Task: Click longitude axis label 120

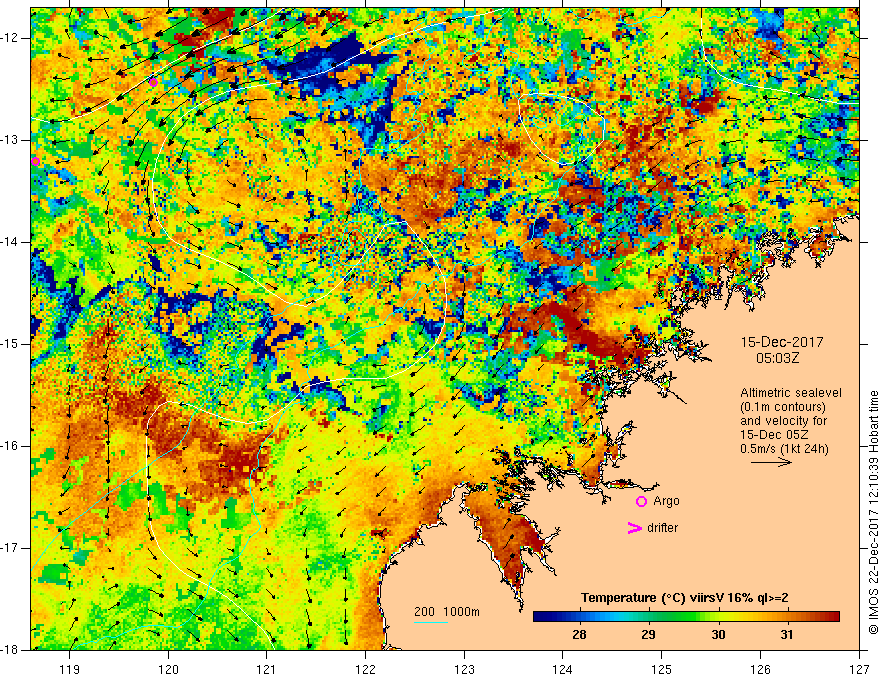Action: pyautogui.click(x=168, y=669)
